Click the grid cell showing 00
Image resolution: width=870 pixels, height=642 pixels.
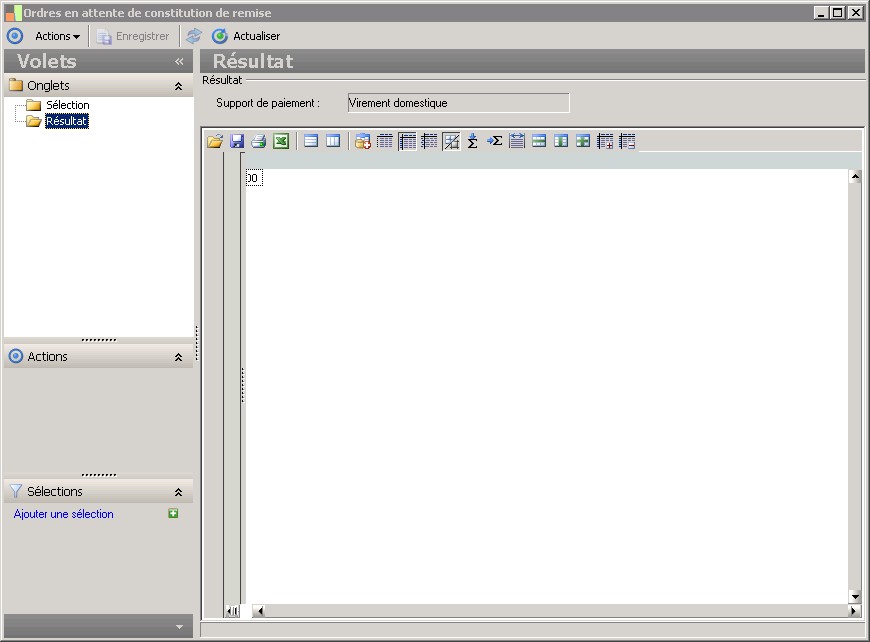(254, 178)
